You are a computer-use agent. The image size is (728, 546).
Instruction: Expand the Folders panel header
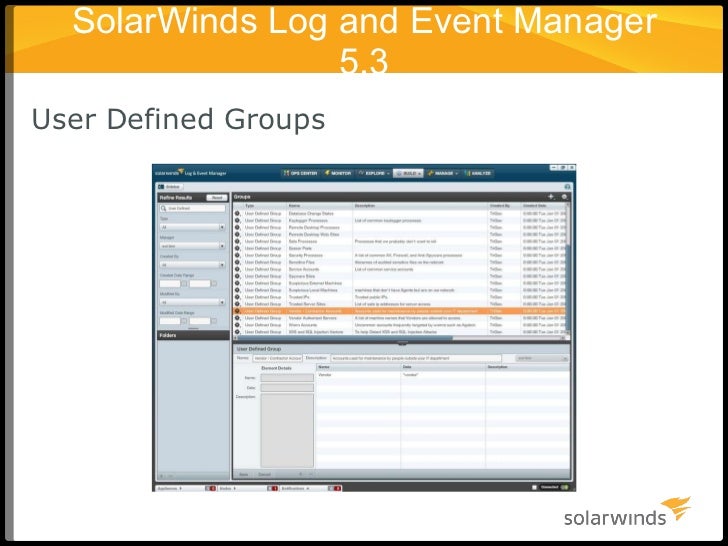tap(193, 335)
